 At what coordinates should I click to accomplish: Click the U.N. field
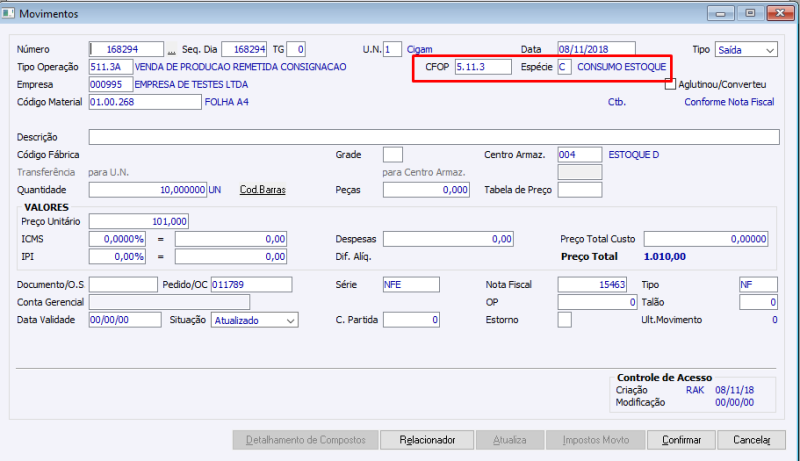pyautogui.click(x=392, y=49)
